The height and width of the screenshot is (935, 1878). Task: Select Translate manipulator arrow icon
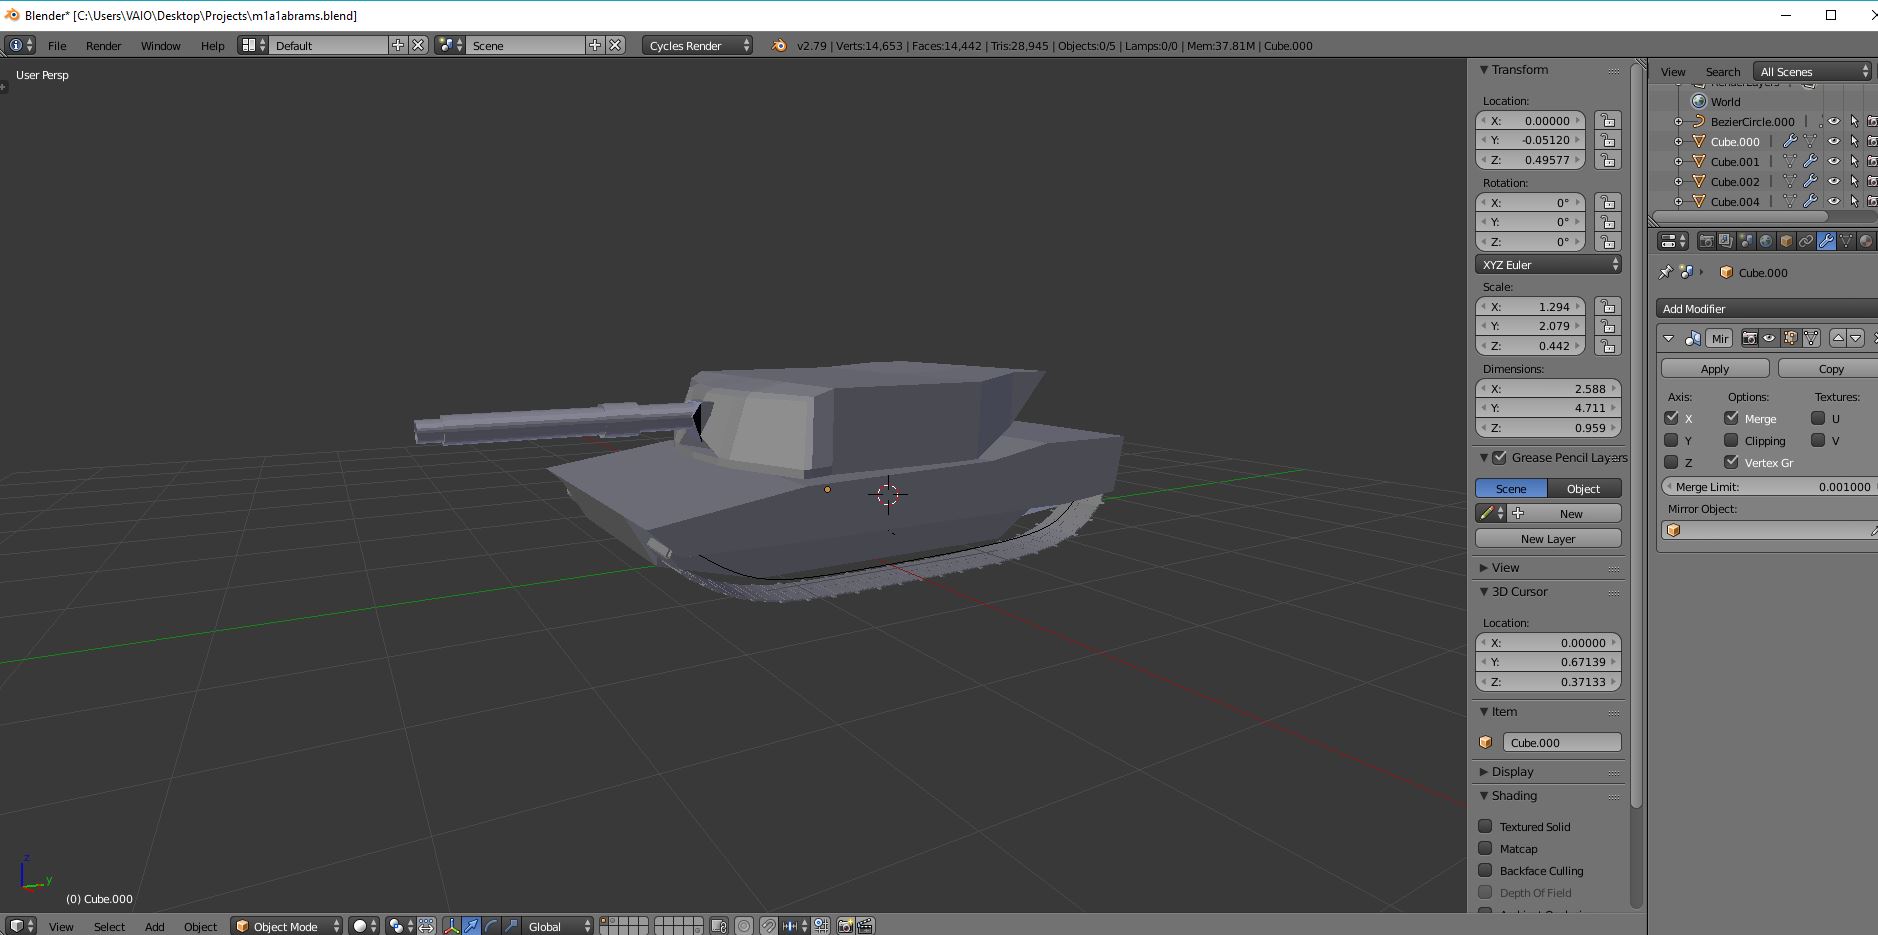471,926
